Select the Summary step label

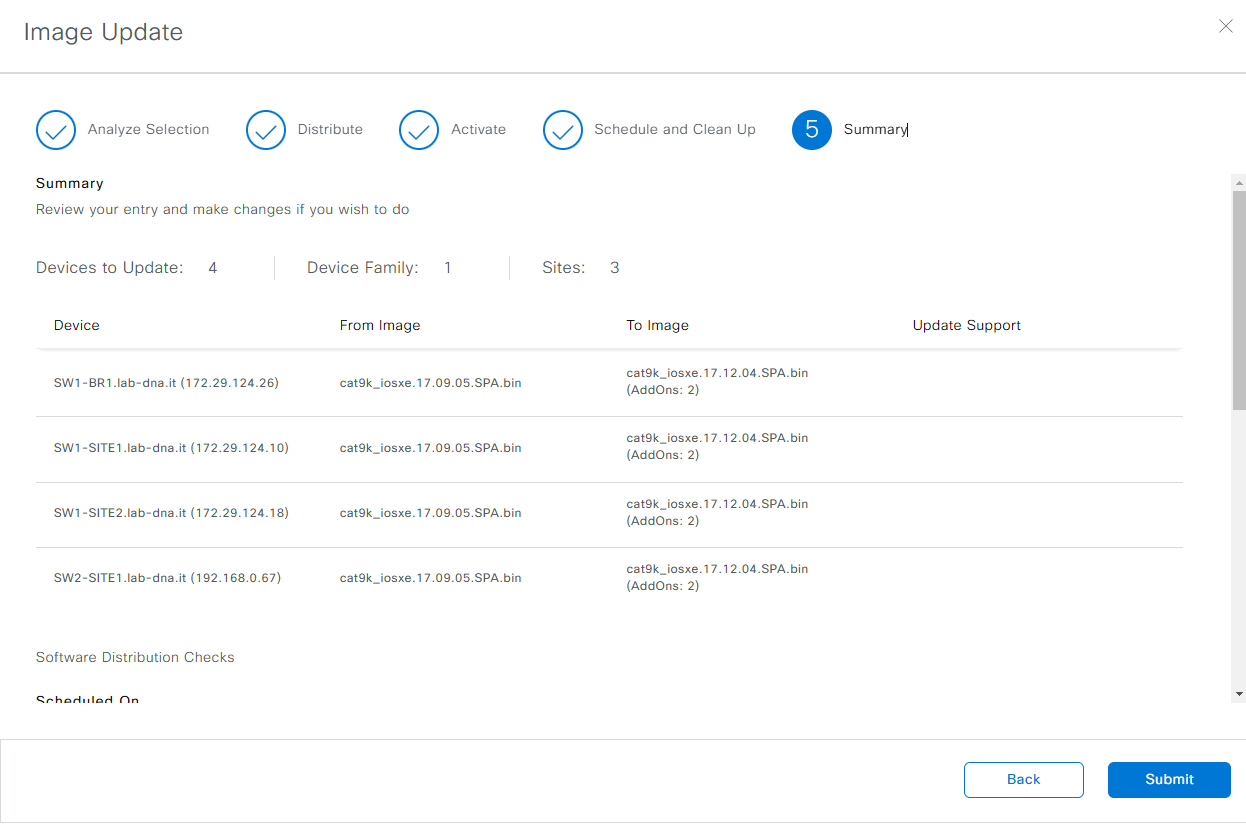[x=875, y=129]
